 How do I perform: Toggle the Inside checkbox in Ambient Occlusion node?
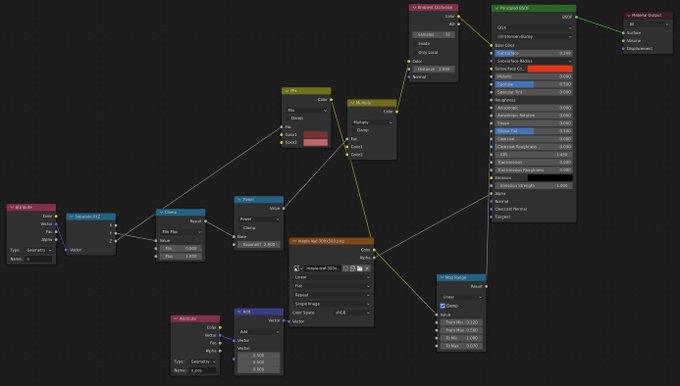point(415,44)
